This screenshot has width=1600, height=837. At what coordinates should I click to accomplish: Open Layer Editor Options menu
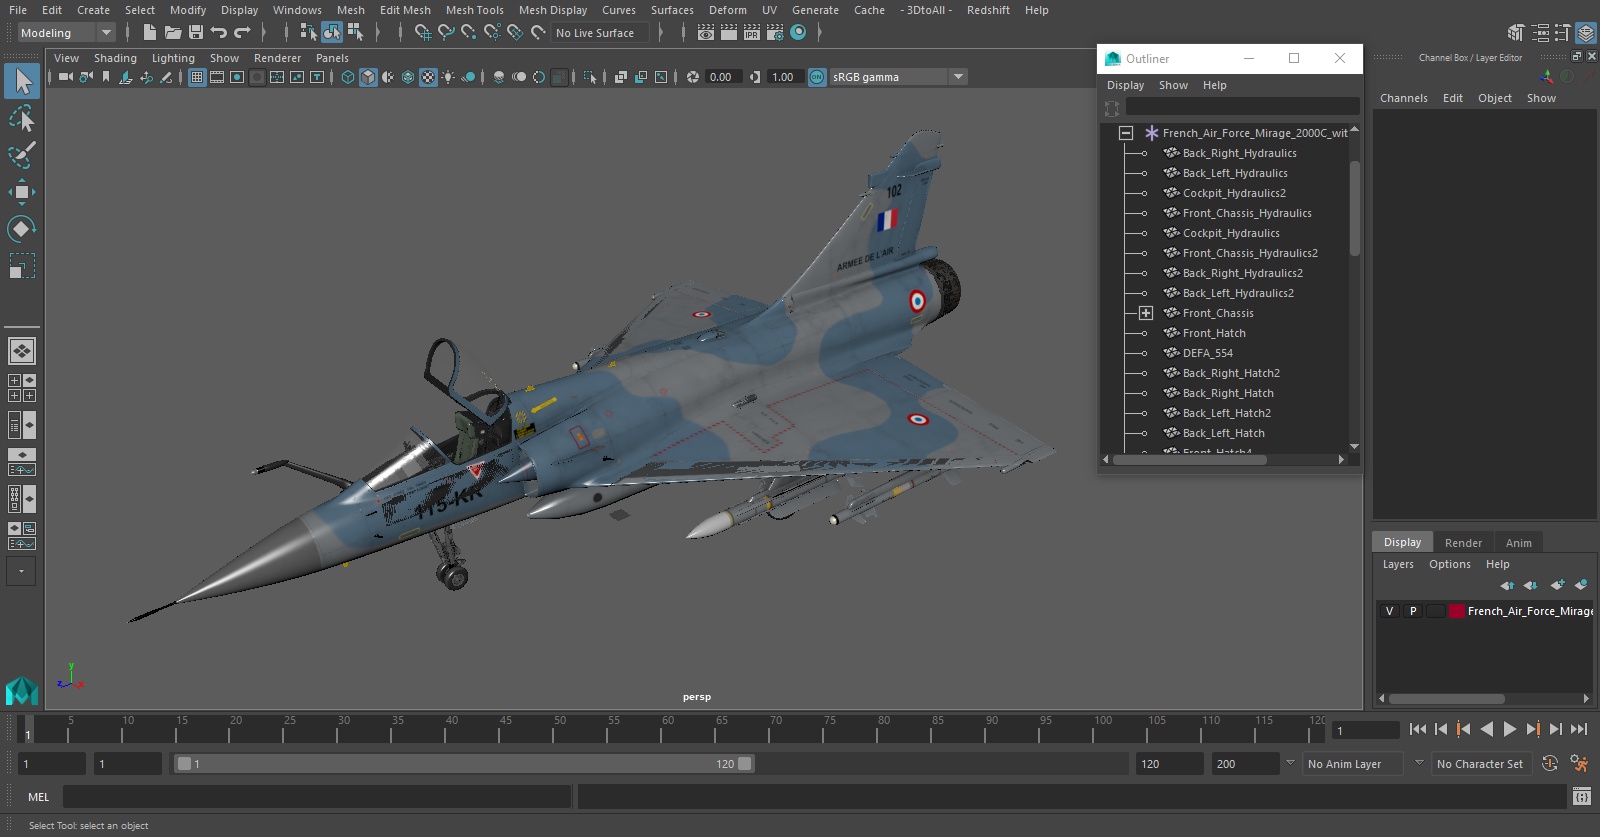coord(1449,564)
